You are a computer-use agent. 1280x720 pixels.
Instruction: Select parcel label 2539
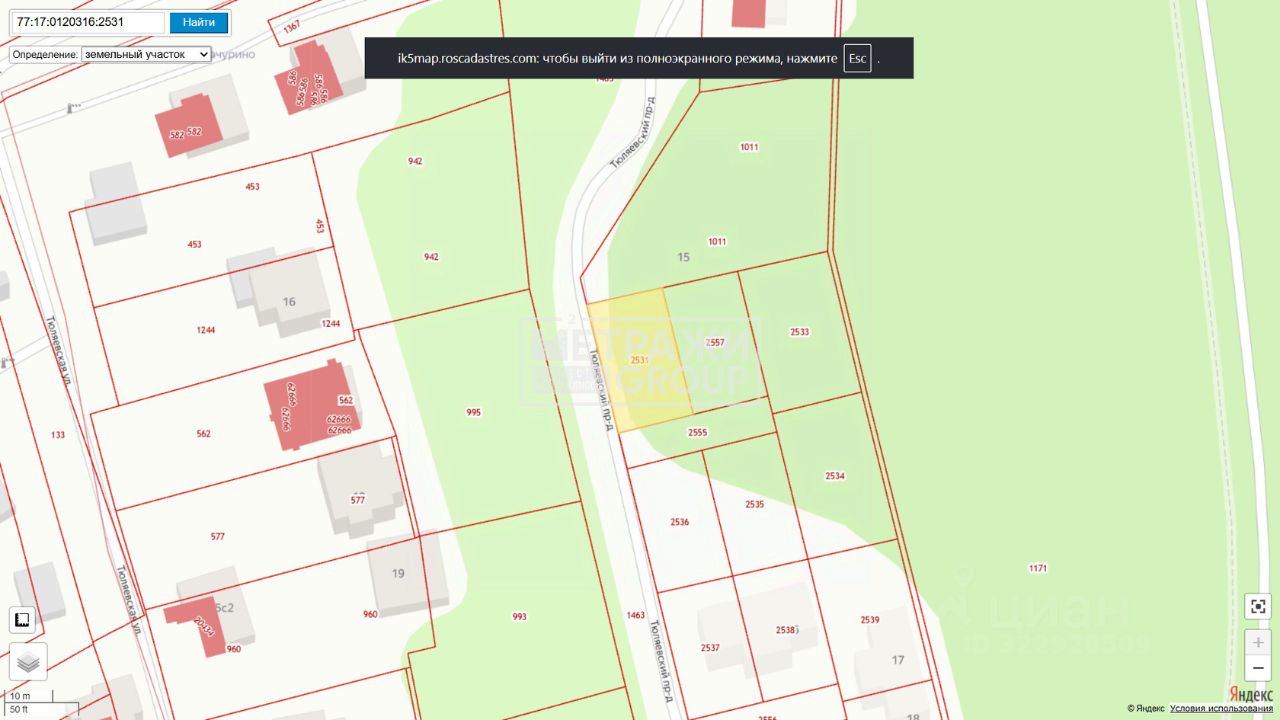click(x=870, y=620)
